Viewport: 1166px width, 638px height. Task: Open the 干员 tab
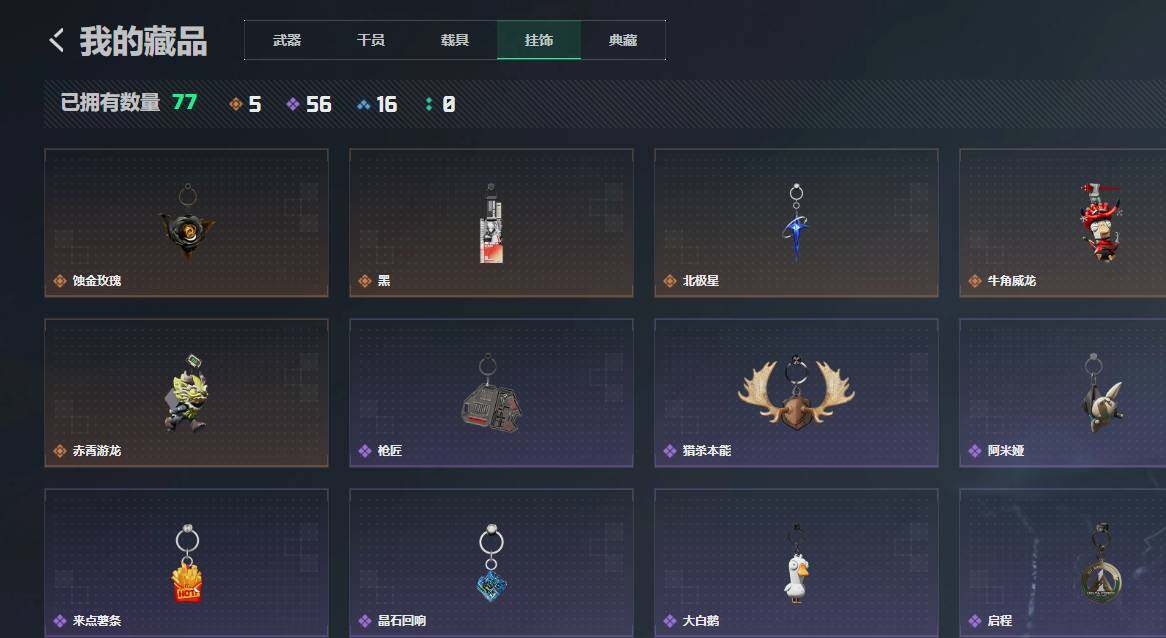click(x=370, y=40)
